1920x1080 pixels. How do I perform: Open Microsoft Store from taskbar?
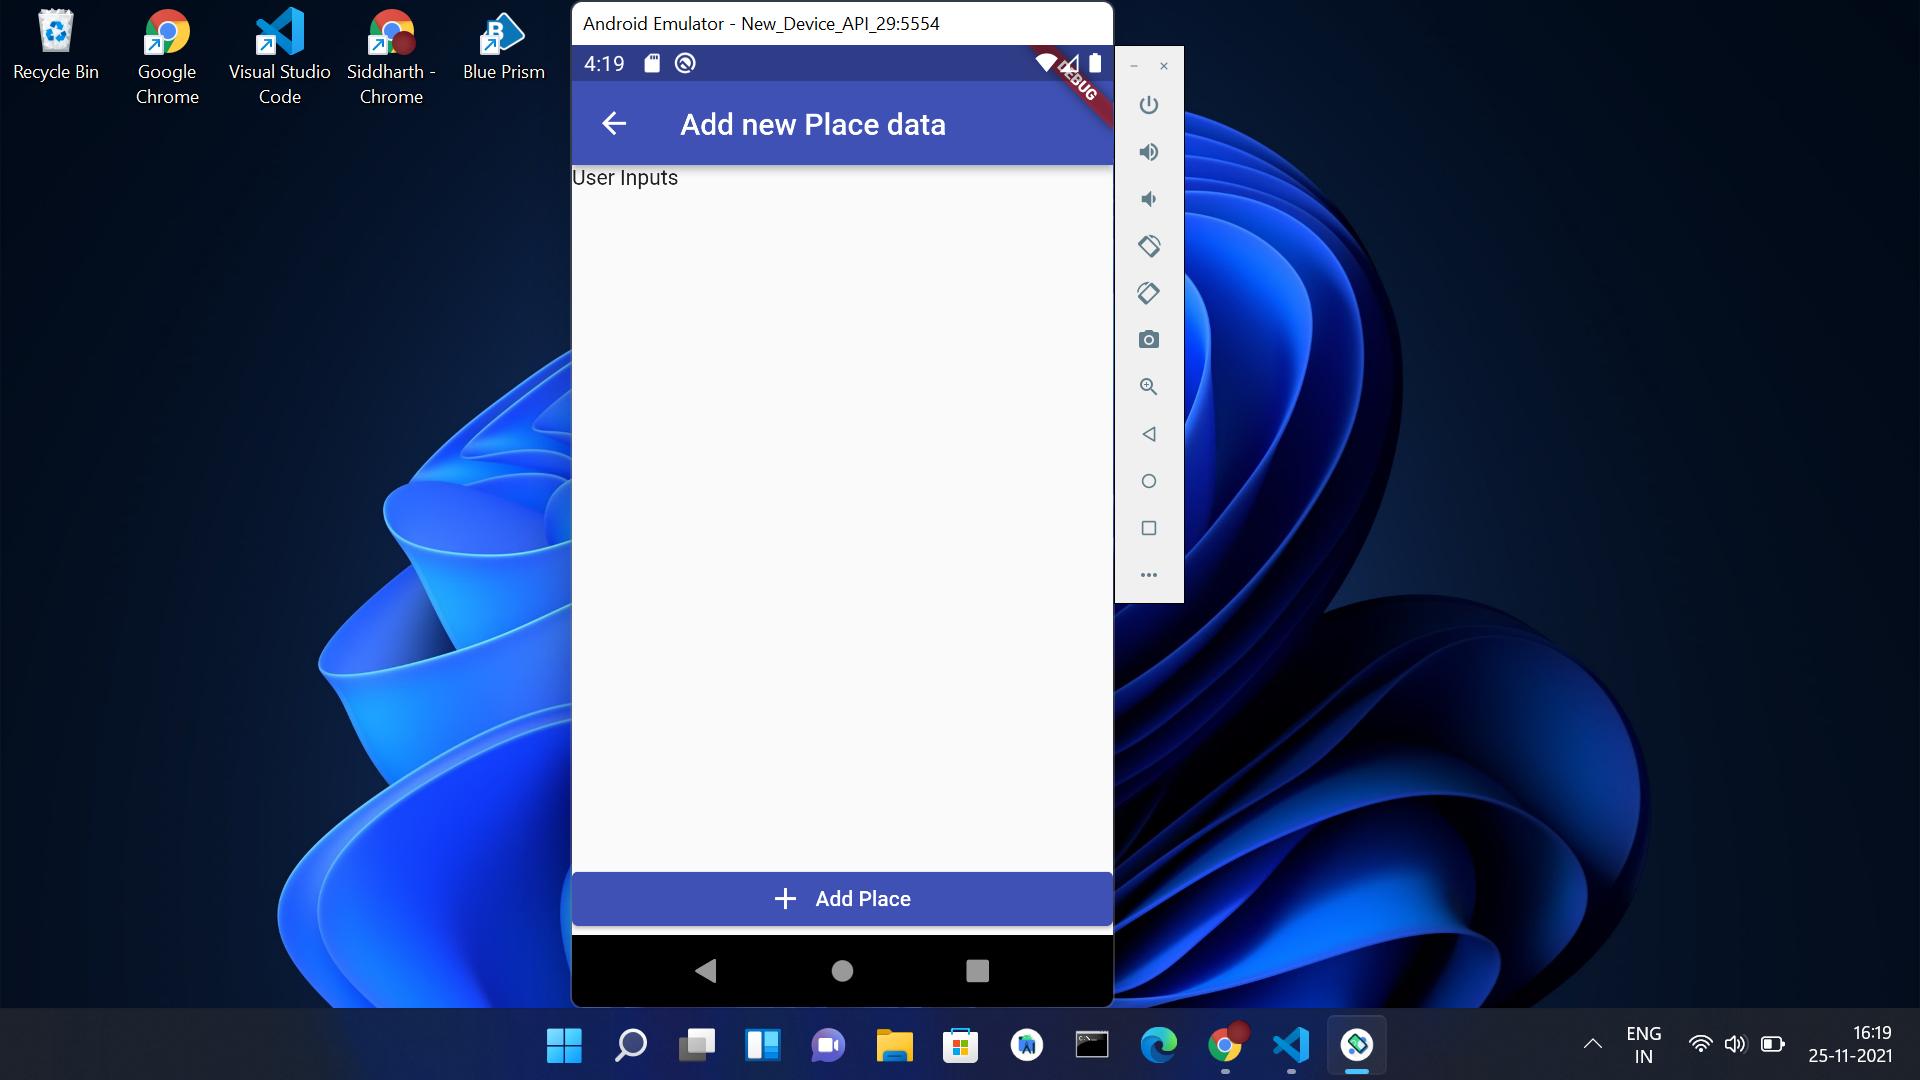pyautogui.click(x=960, y=1046)
